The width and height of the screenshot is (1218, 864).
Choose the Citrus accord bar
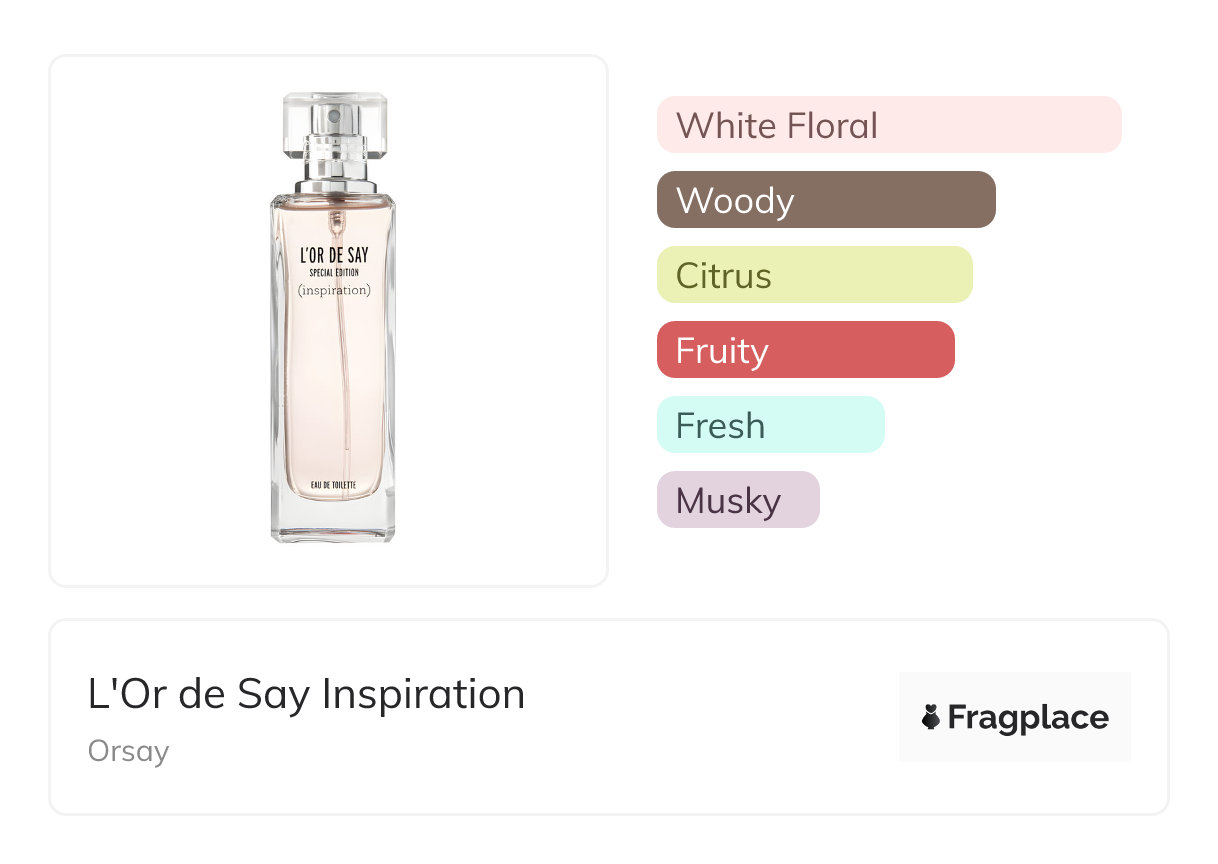coord(814,275)
